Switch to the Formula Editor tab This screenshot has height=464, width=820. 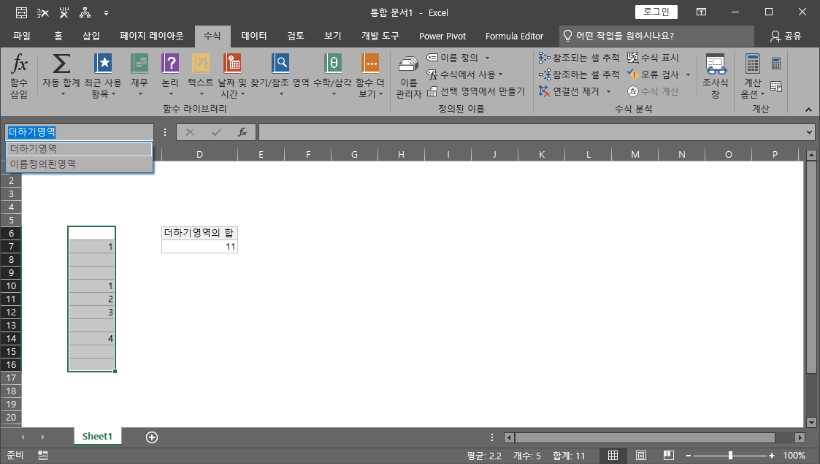514,36
